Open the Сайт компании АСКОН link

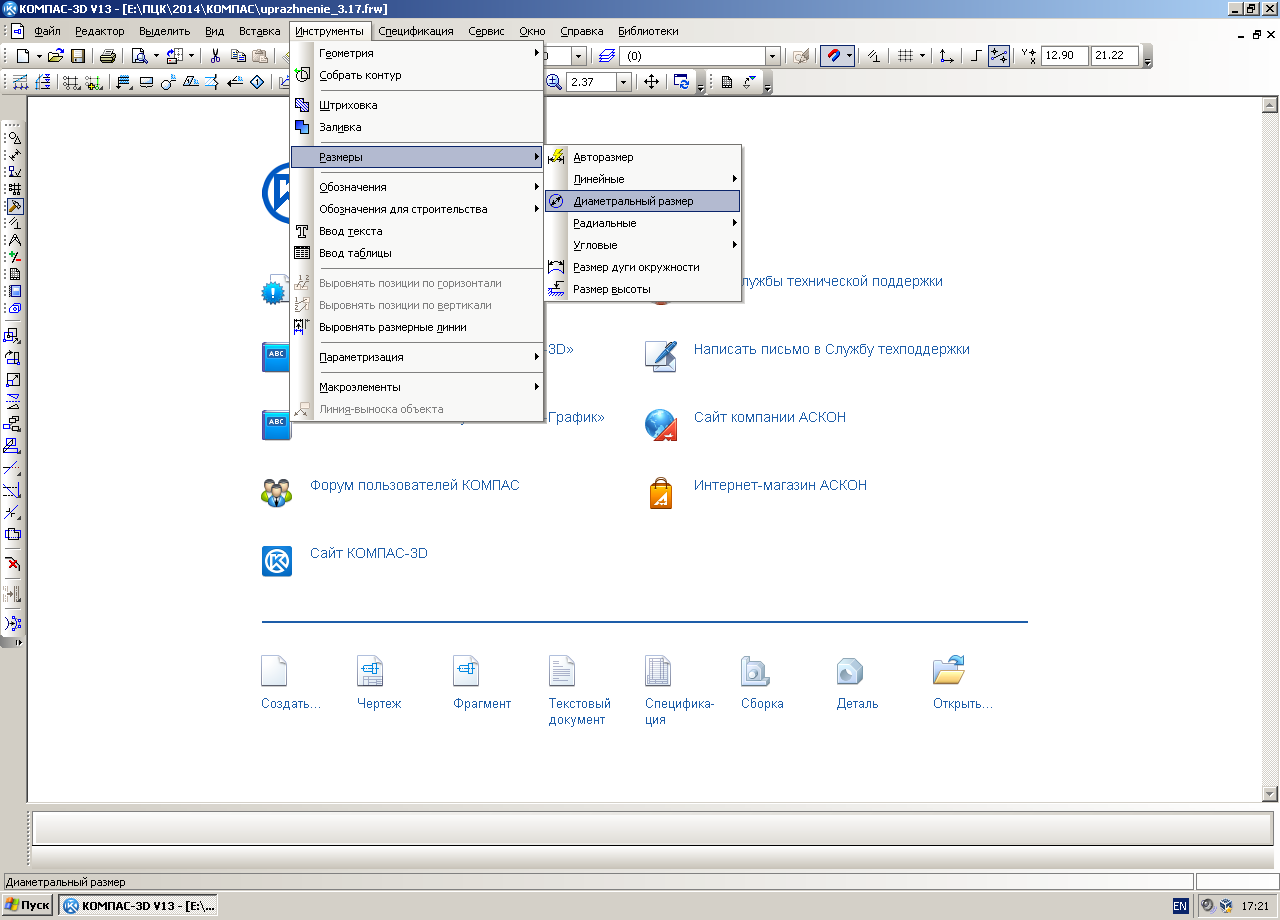click(x=770, y=417)
